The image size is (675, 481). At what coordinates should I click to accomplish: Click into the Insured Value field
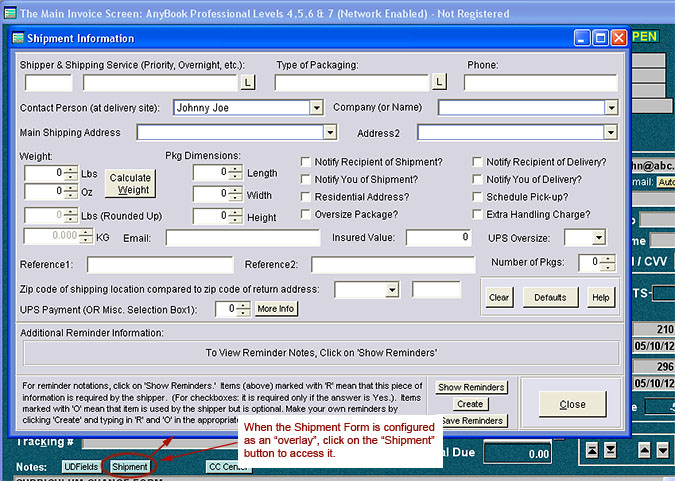coord(438,238)
